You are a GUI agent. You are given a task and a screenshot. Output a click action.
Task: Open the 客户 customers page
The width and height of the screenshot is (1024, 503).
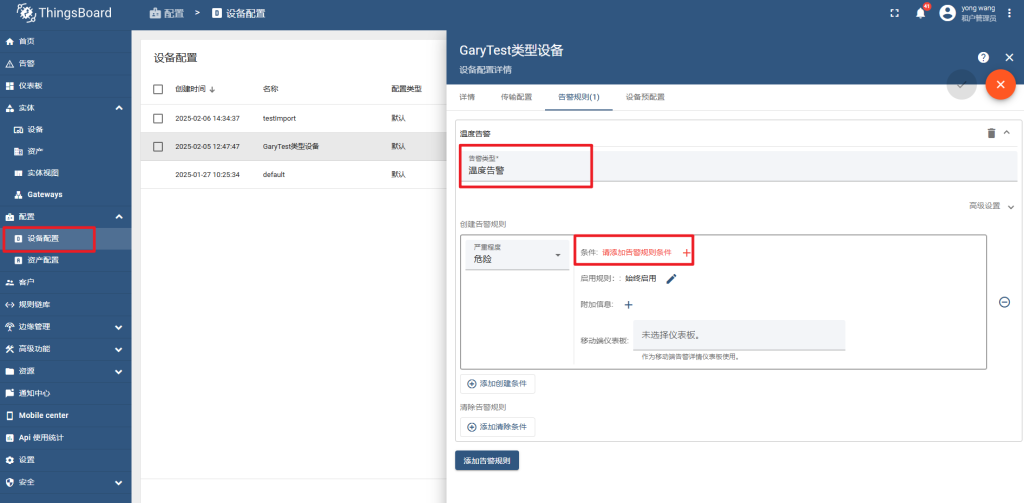[x=65, y=282]
